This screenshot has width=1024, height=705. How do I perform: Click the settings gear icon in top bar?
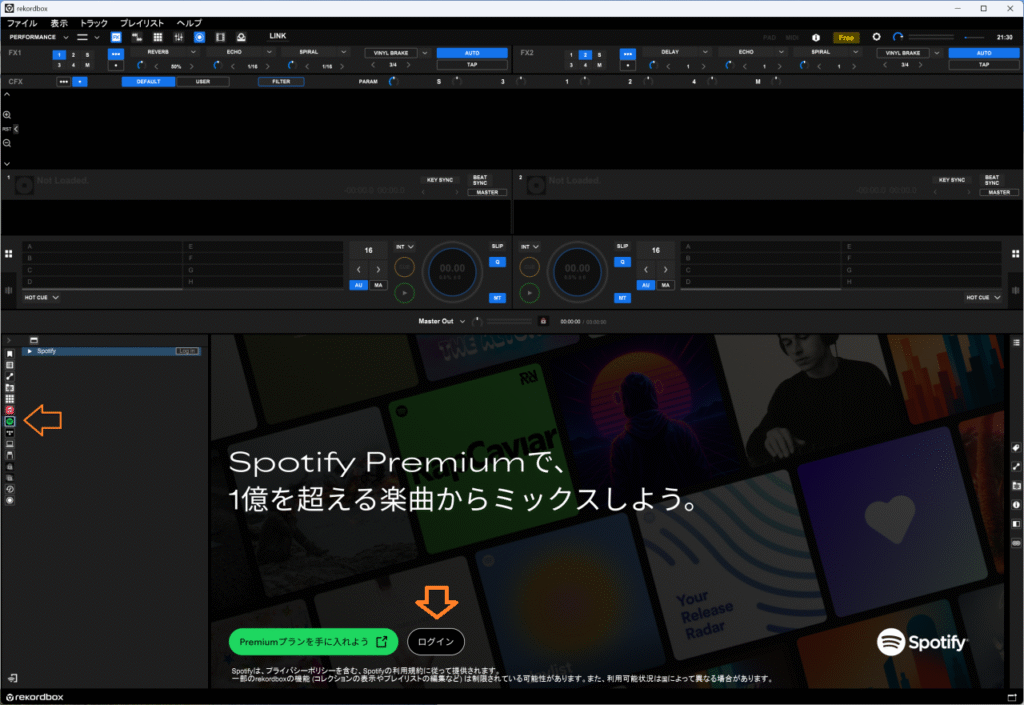pos(876,37)
